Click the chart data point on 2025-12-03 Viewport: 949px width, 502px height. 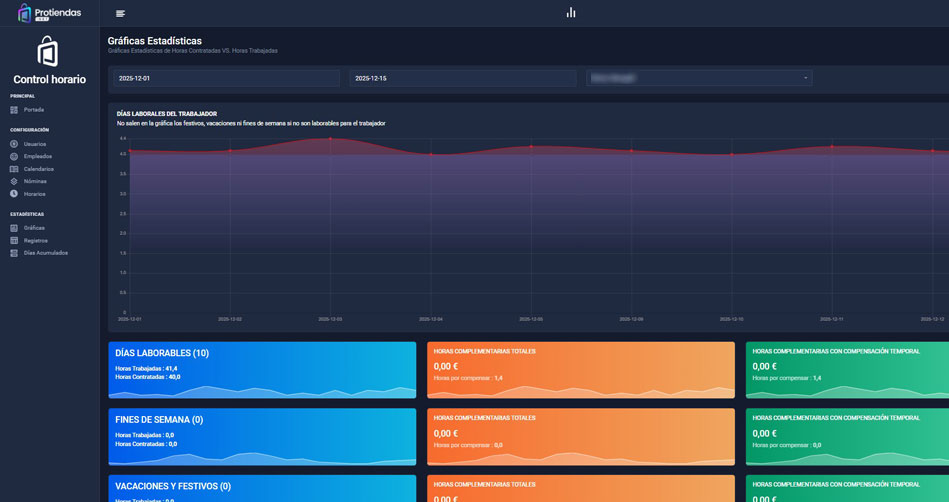(330, 139)
